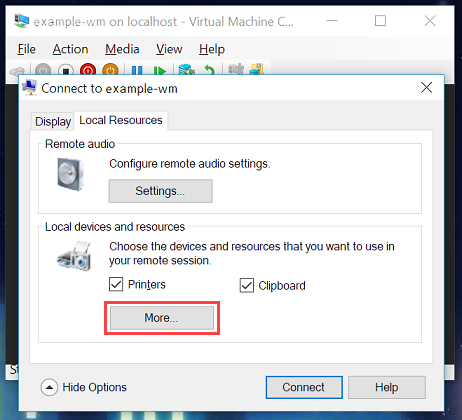Open remote audio Settings button
The height and width of the screenshot is (420, 462).
[160, 191]
